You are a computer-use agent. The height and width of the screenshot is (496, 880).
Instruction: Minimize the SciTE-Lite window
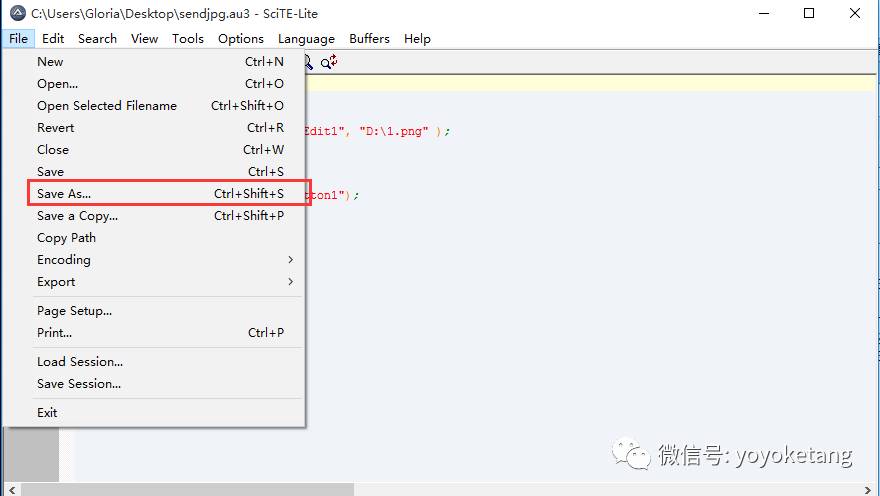pyautogui.click(x=764, y=13)
